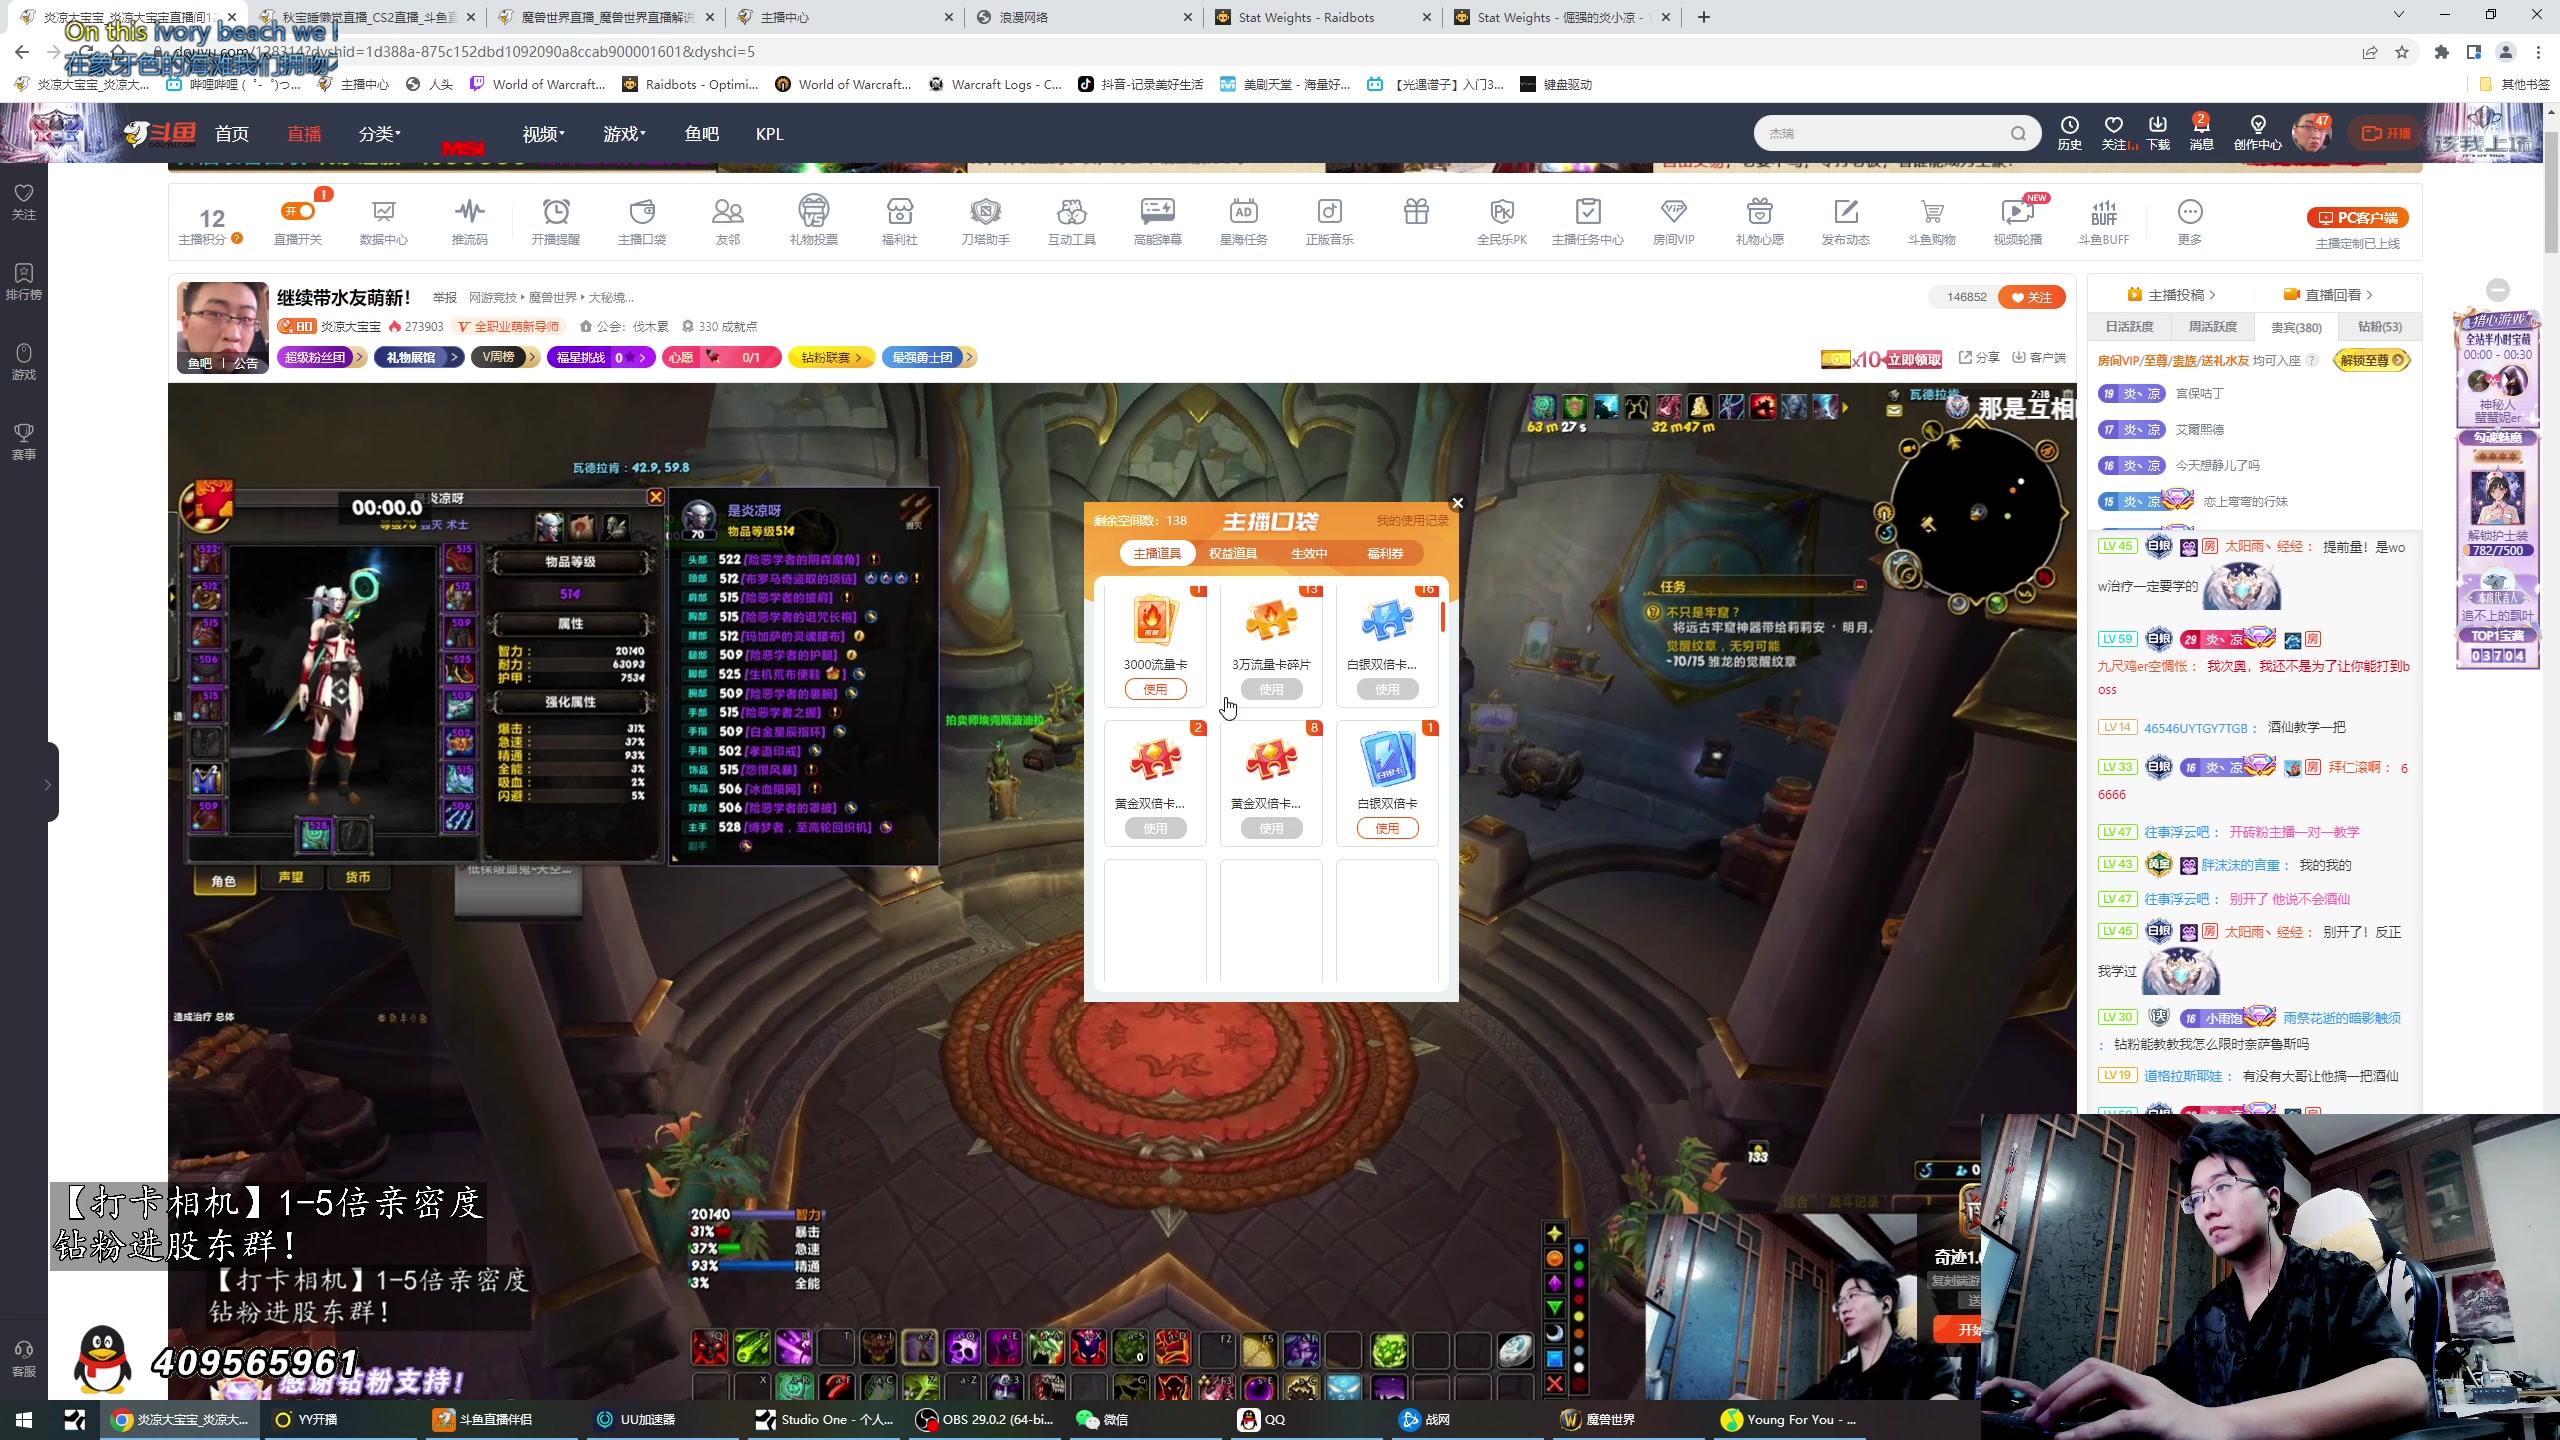Open 客服 support in the left sidebar
This screenshot has width=2560, height=1440.
(x=24, y=1358)
